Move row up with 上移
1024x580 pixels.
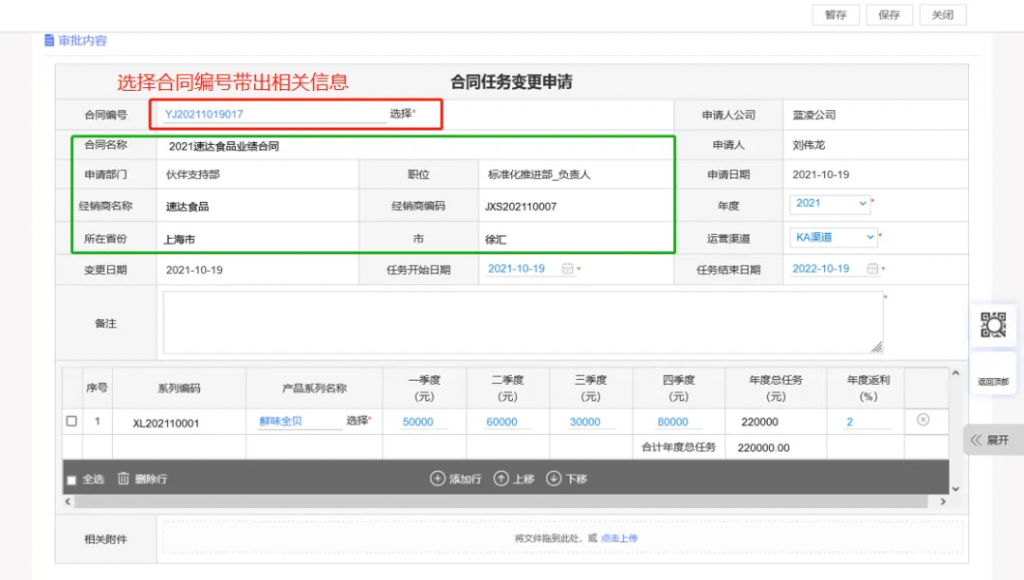coord(502,479)
